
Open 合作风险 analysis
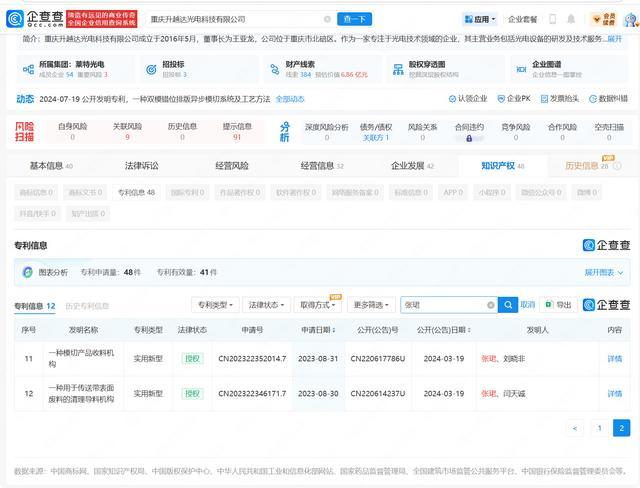click(x=562, y=132)
